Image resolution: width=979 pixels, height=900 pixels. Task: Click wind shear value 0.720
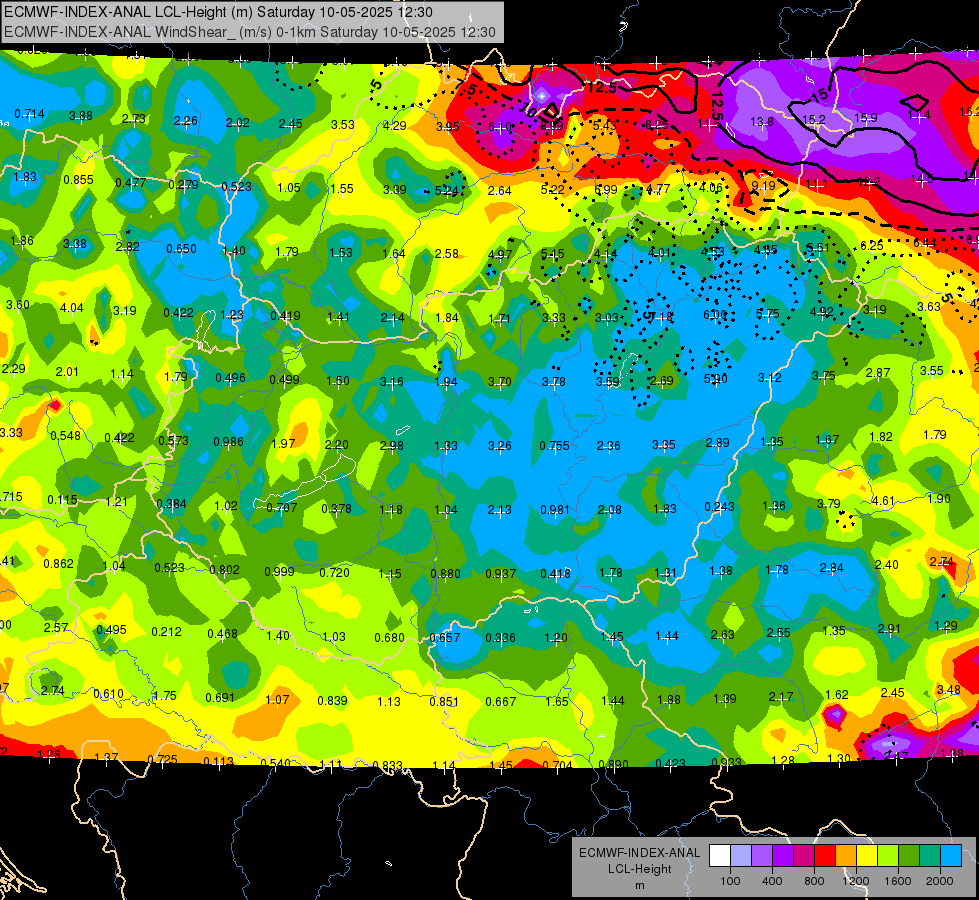(x=335, y=573)
